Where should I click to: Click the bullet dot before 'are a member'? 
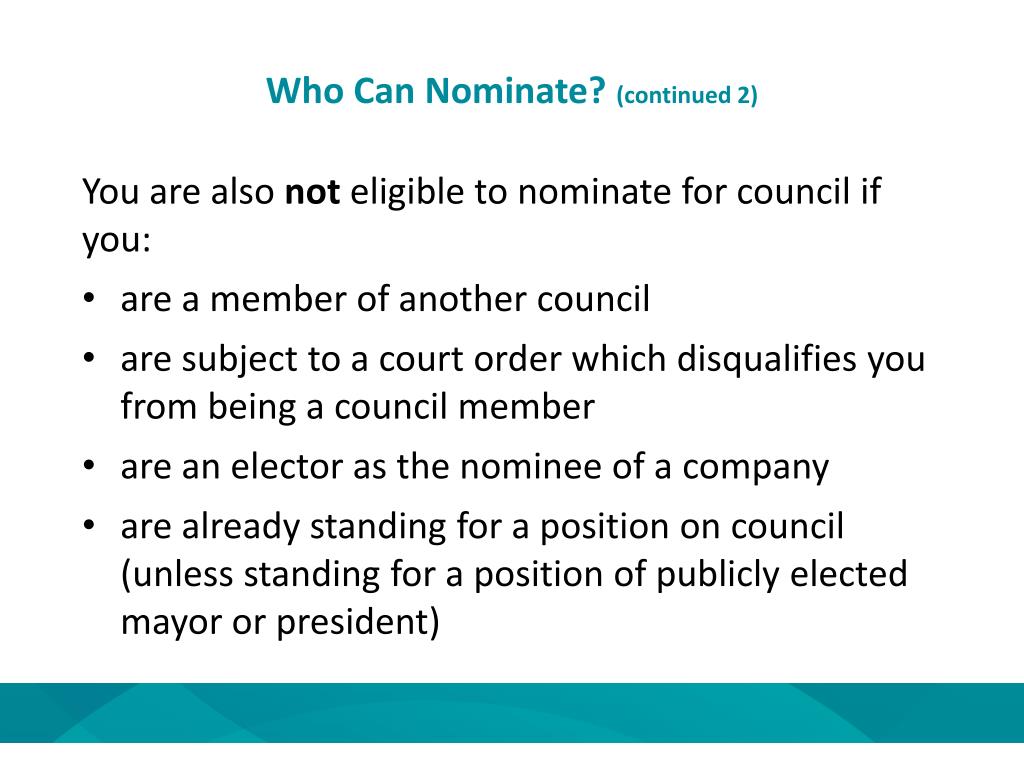click(89, 298)
